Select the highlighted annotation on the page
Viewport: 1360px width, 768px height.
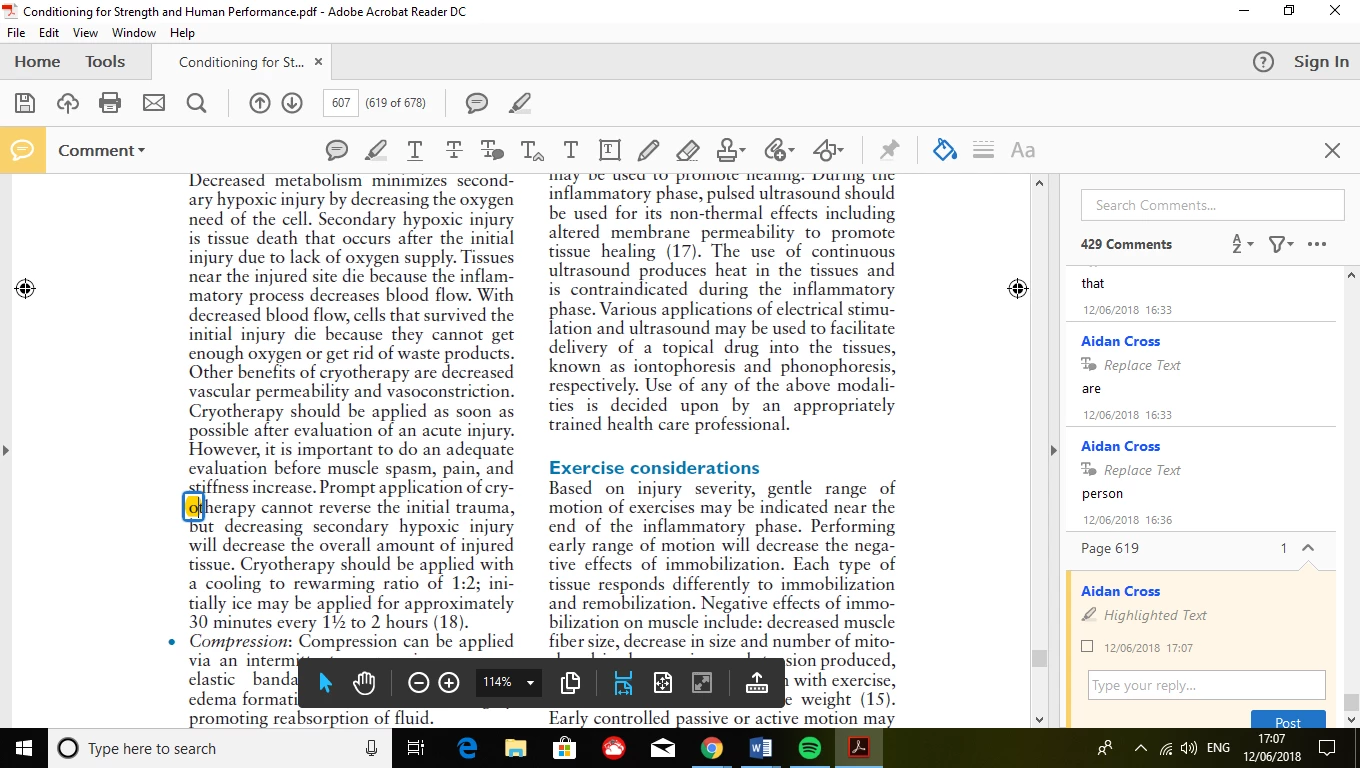point(194,507)
